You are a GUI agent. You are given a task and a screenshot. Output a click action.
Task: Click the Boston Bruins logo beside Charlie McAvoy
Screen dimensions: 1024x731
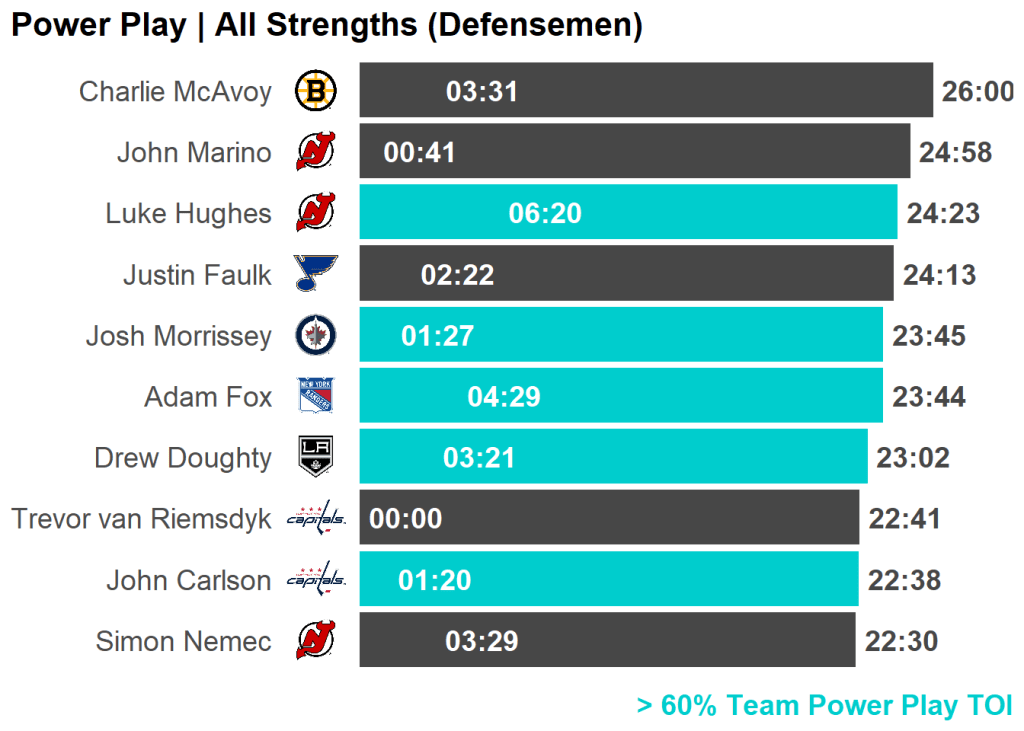[x=316, y=92]
